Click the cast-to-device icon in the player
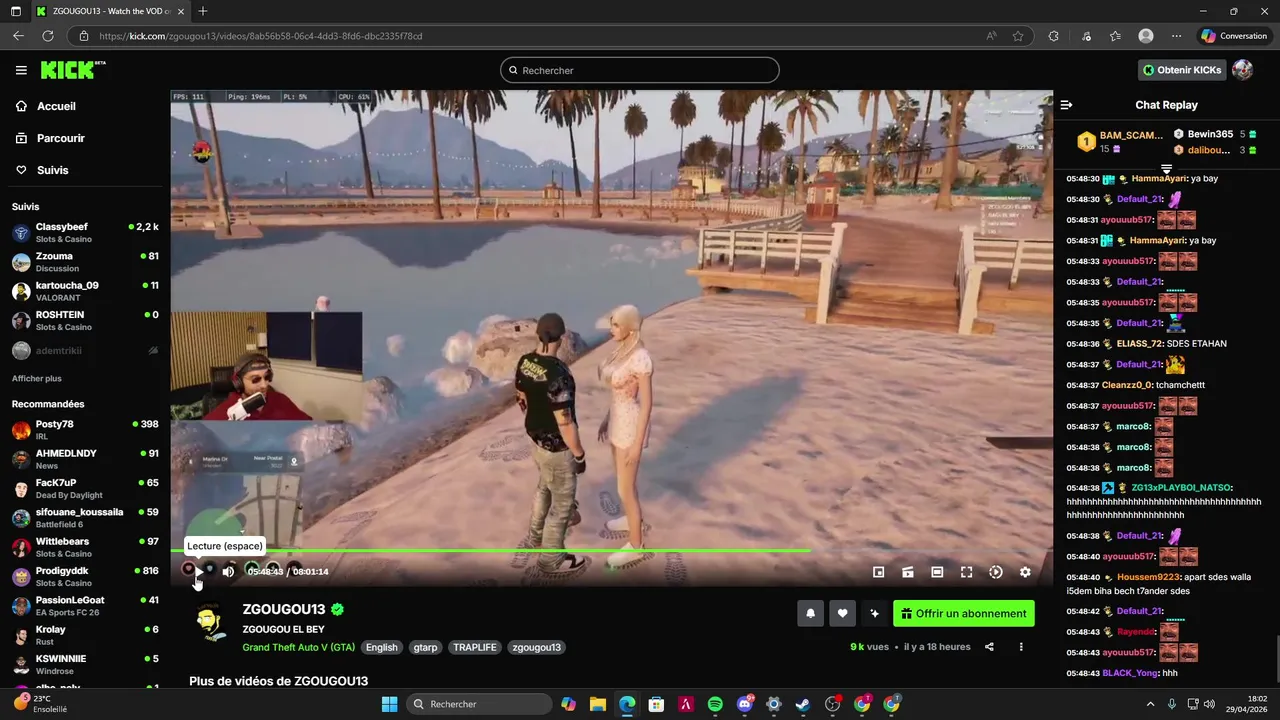Screen dimensions: 1280x720 point(908,572)
